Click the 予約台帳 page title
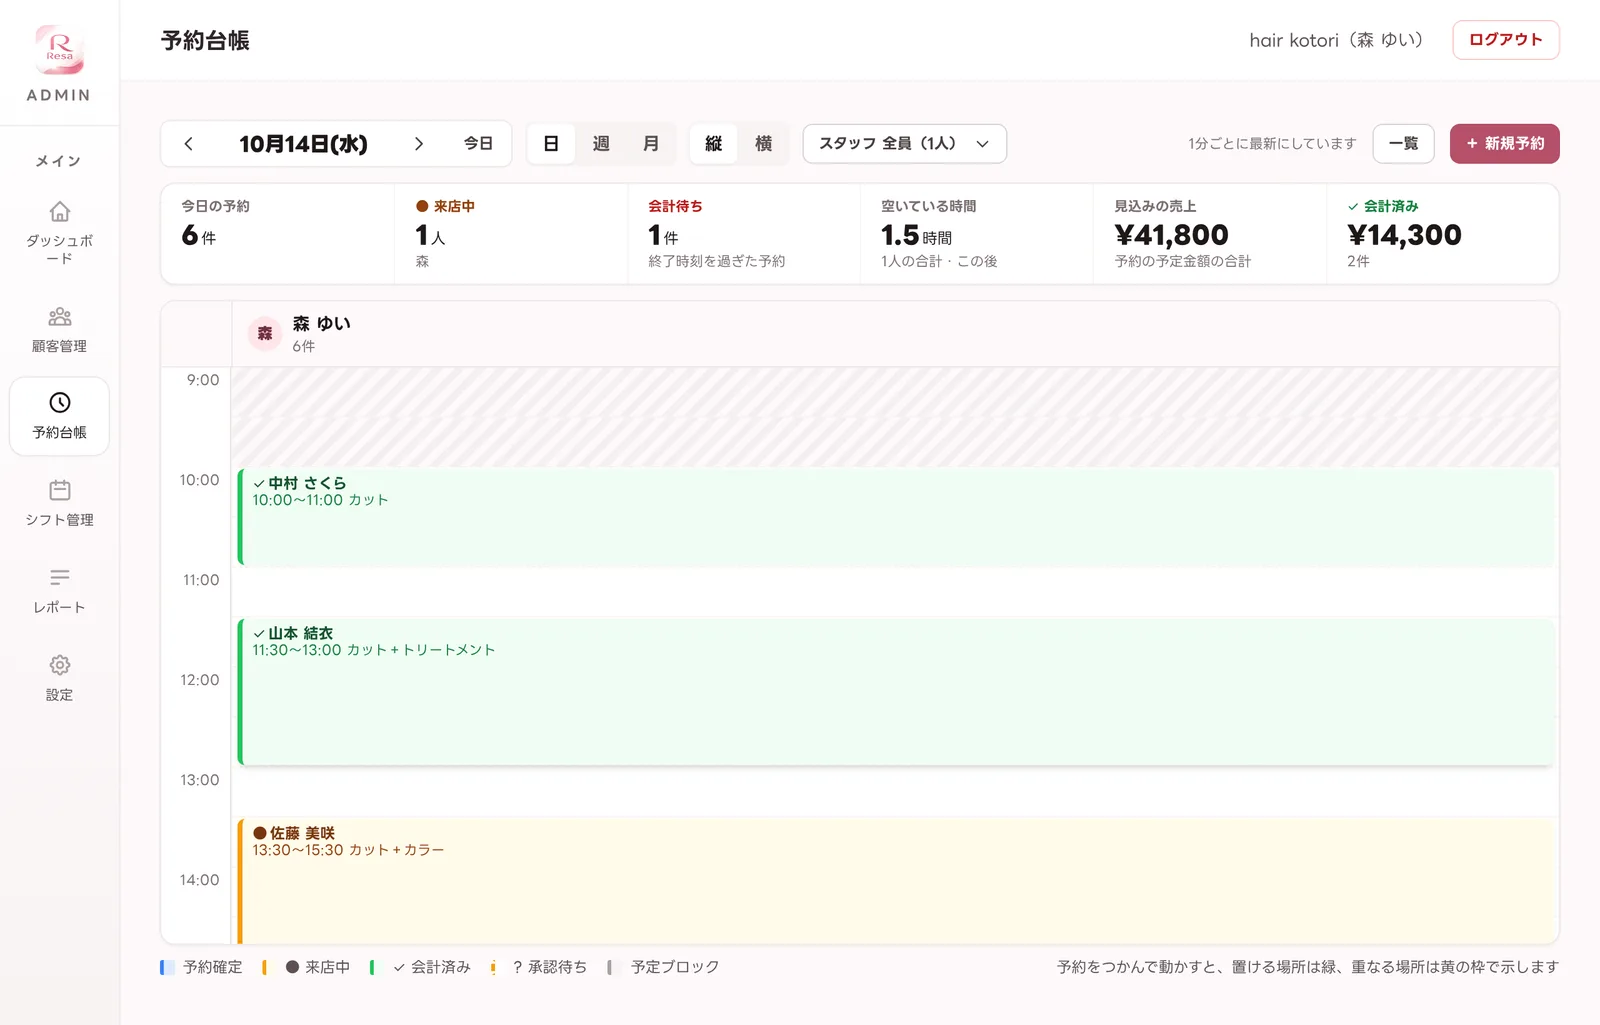1600x1025 pixels. click(205, 40)
